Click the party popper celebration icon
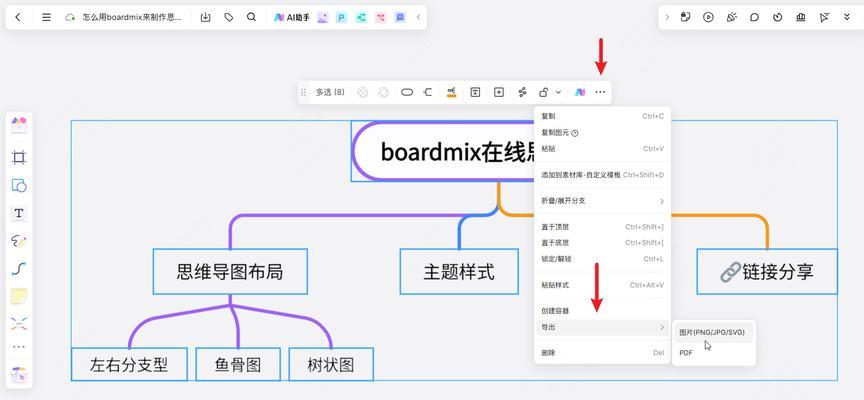864x400 pixels. point(732,17)
